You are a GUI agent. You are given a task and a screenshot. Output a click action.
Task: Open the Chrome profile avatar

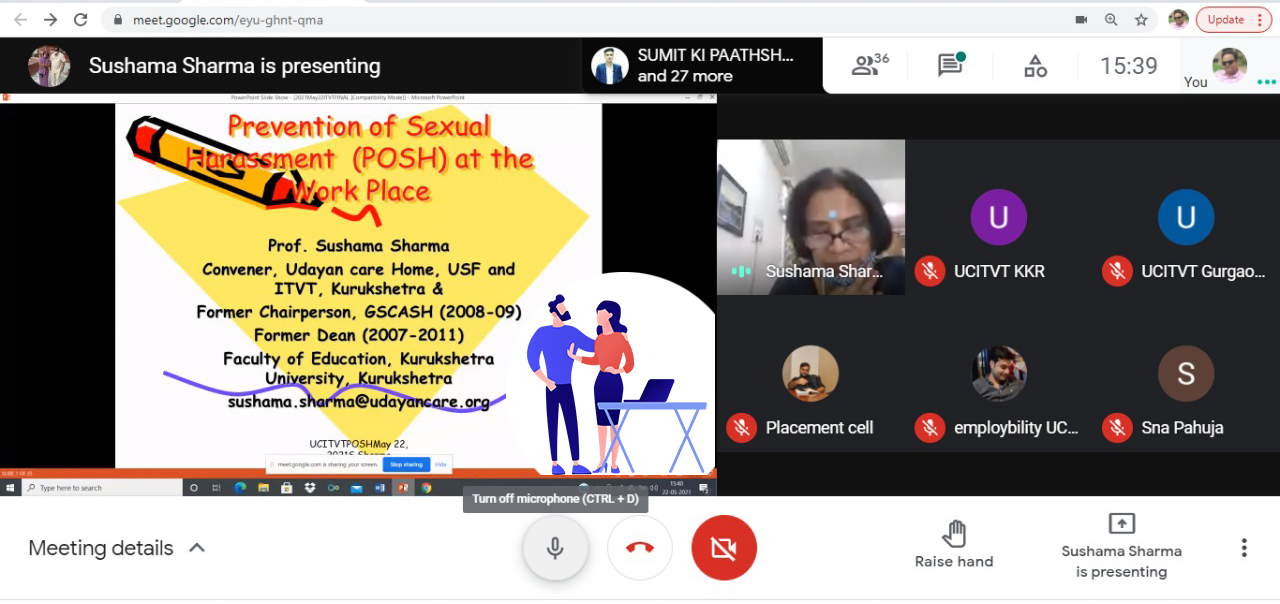coord(1179,19)
